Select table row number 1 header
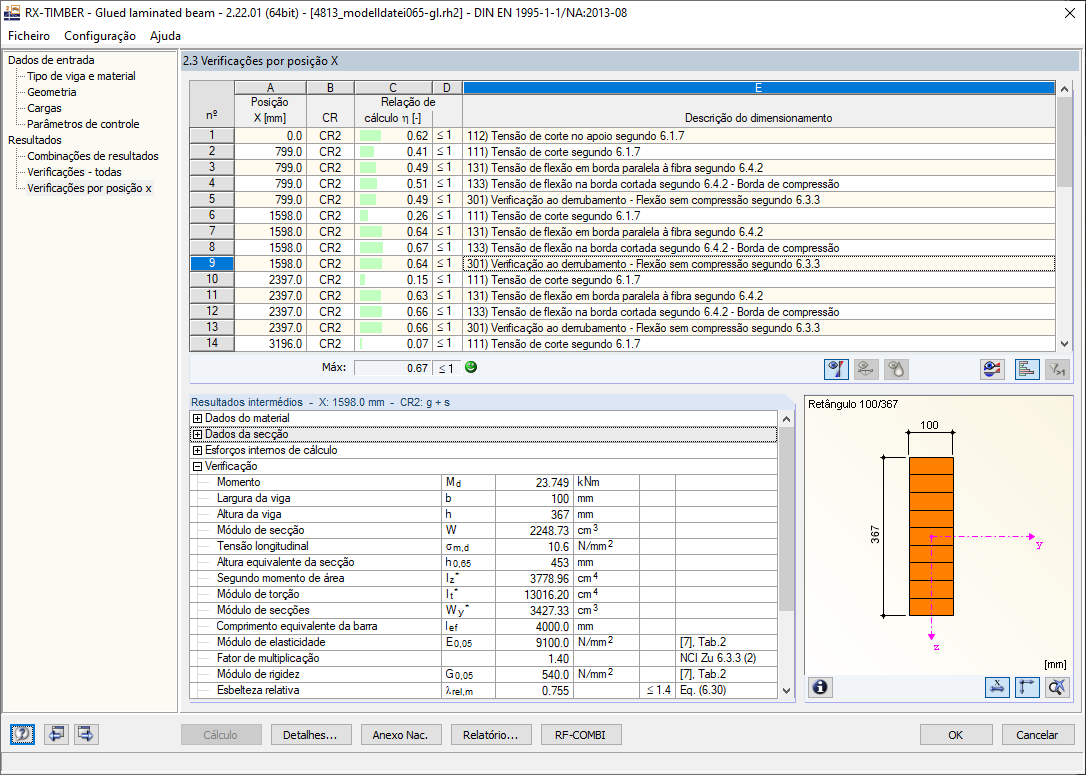 click(212, 136)
